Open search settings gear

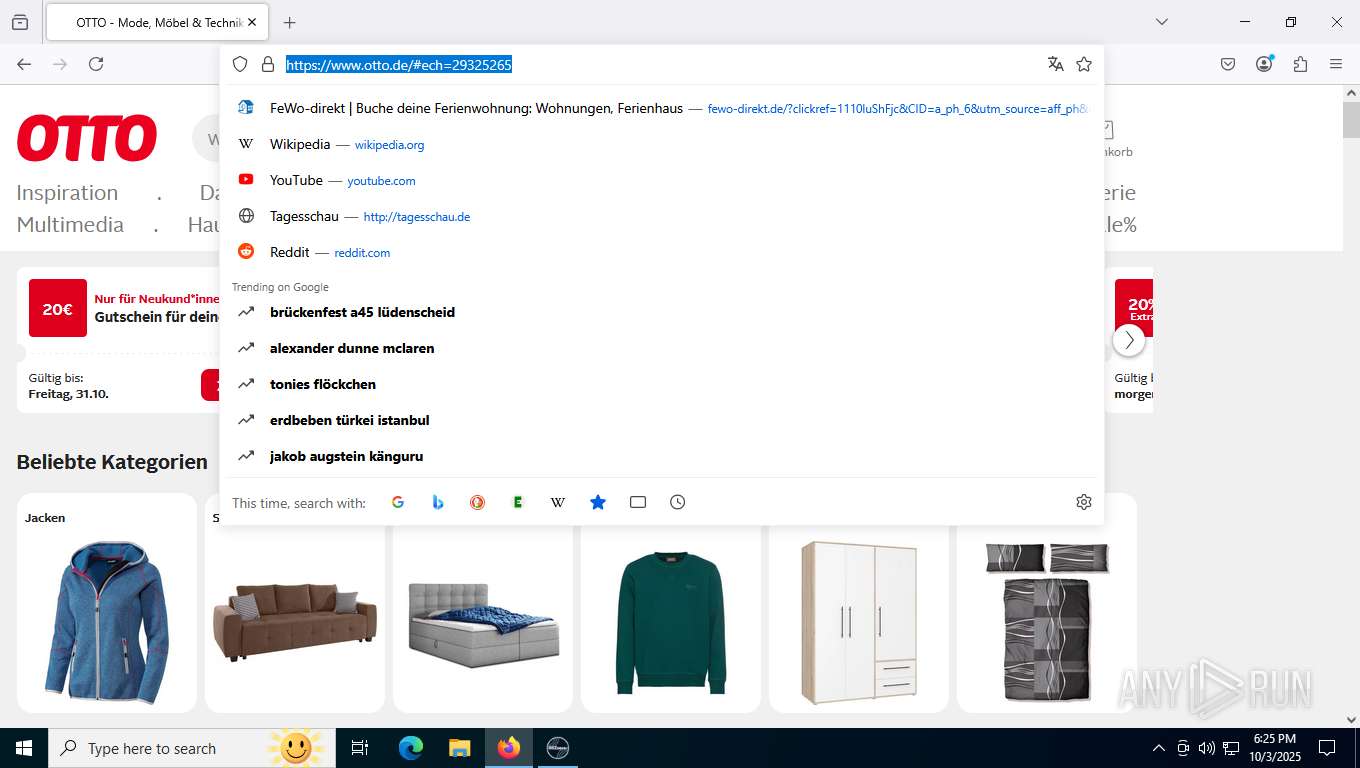click(1084, 502)
